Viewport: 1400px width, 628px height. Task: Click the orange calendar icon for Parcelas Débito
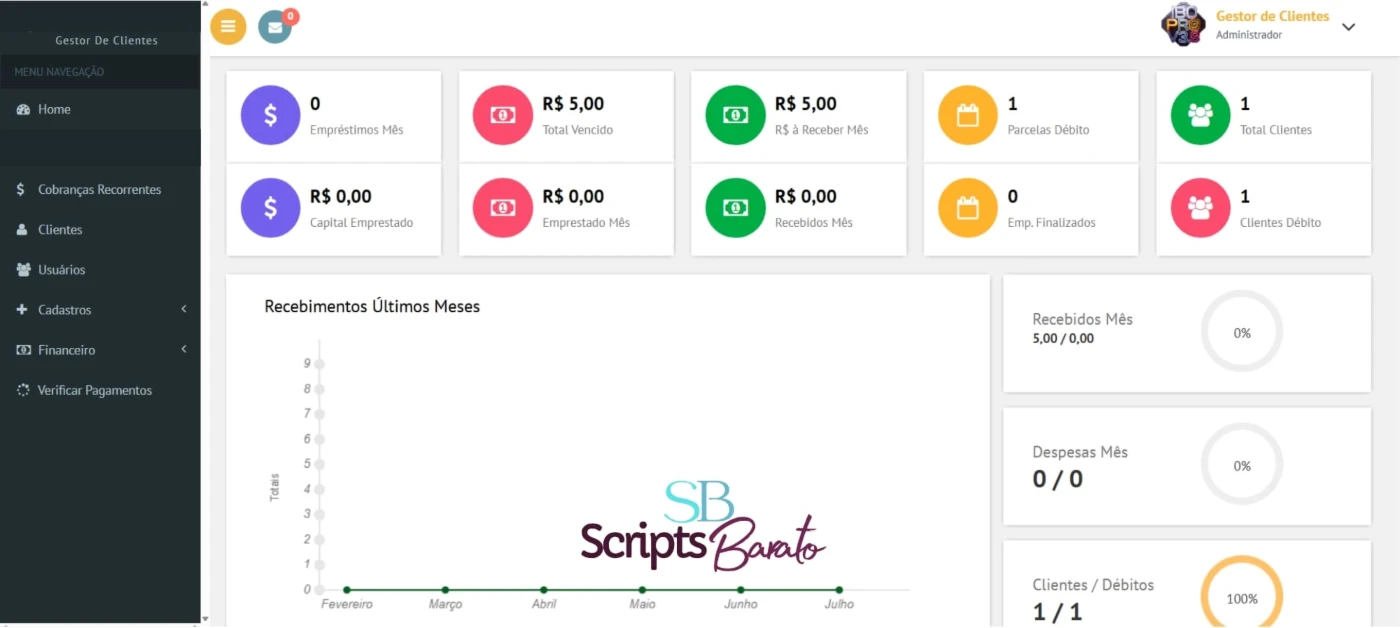(x=967, y=115)
